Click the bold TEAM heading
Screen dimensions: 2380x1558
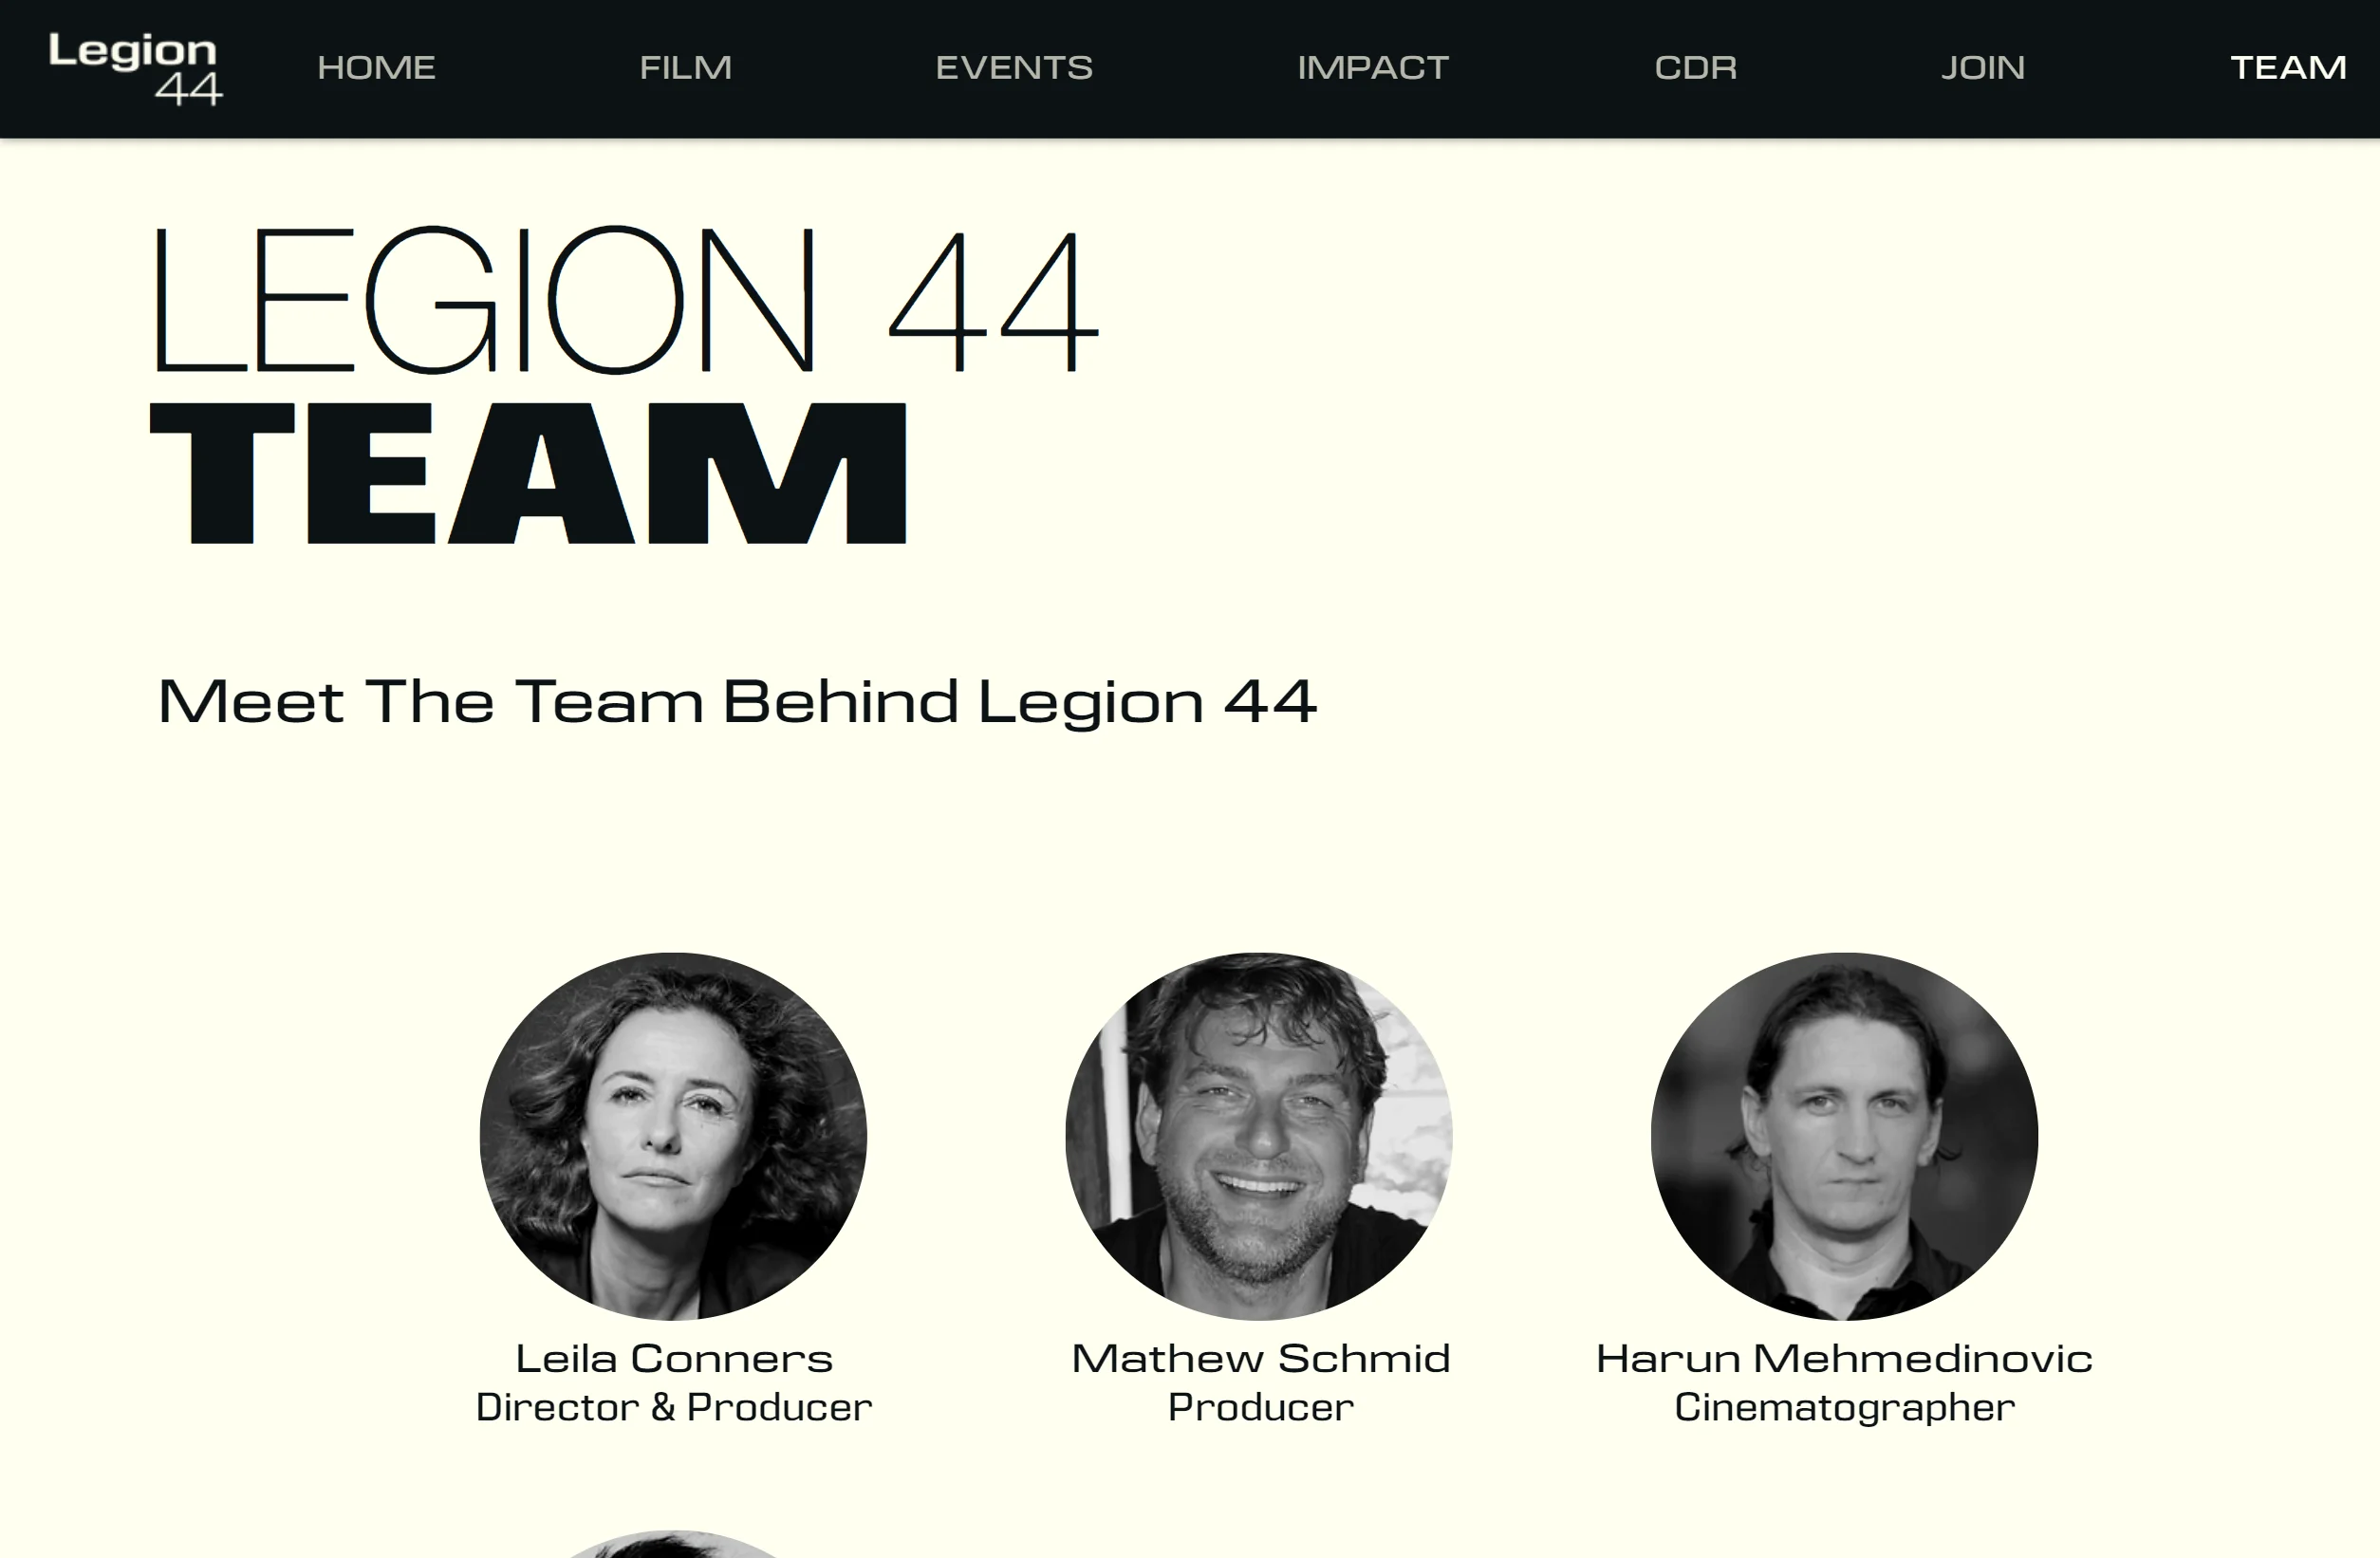pyautogui.click(x=528, y=473)
